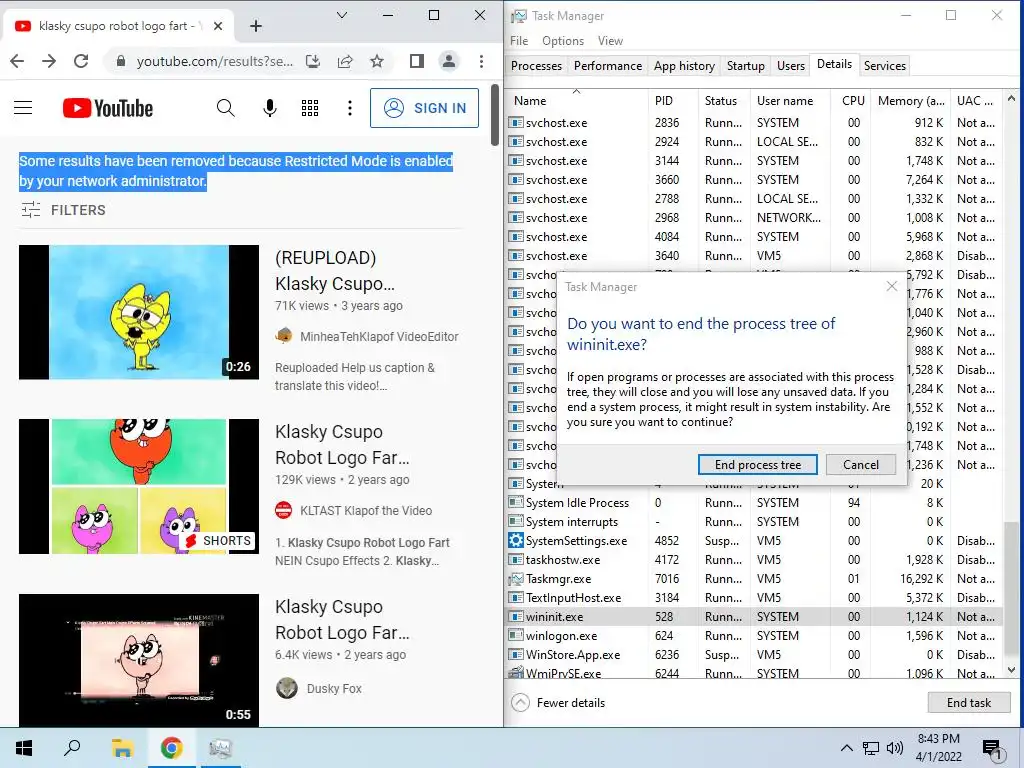
Task: Open Chrome tab search chevron
Action: tap(342, 15)
